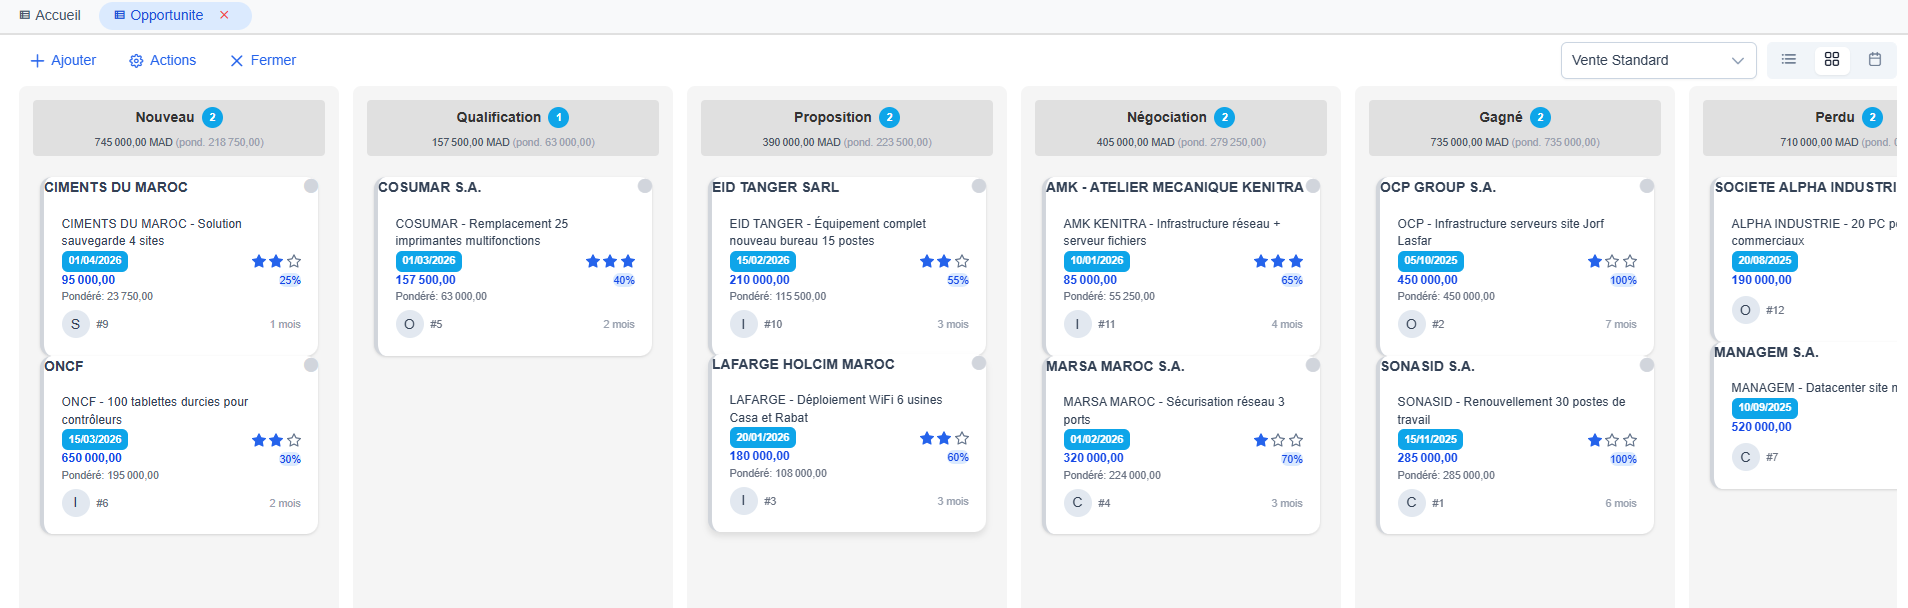Image resolution: width=1908 pixels, height=608 pixels.
Task: Click the 70% probability indicator
Action: (1292, 460)
